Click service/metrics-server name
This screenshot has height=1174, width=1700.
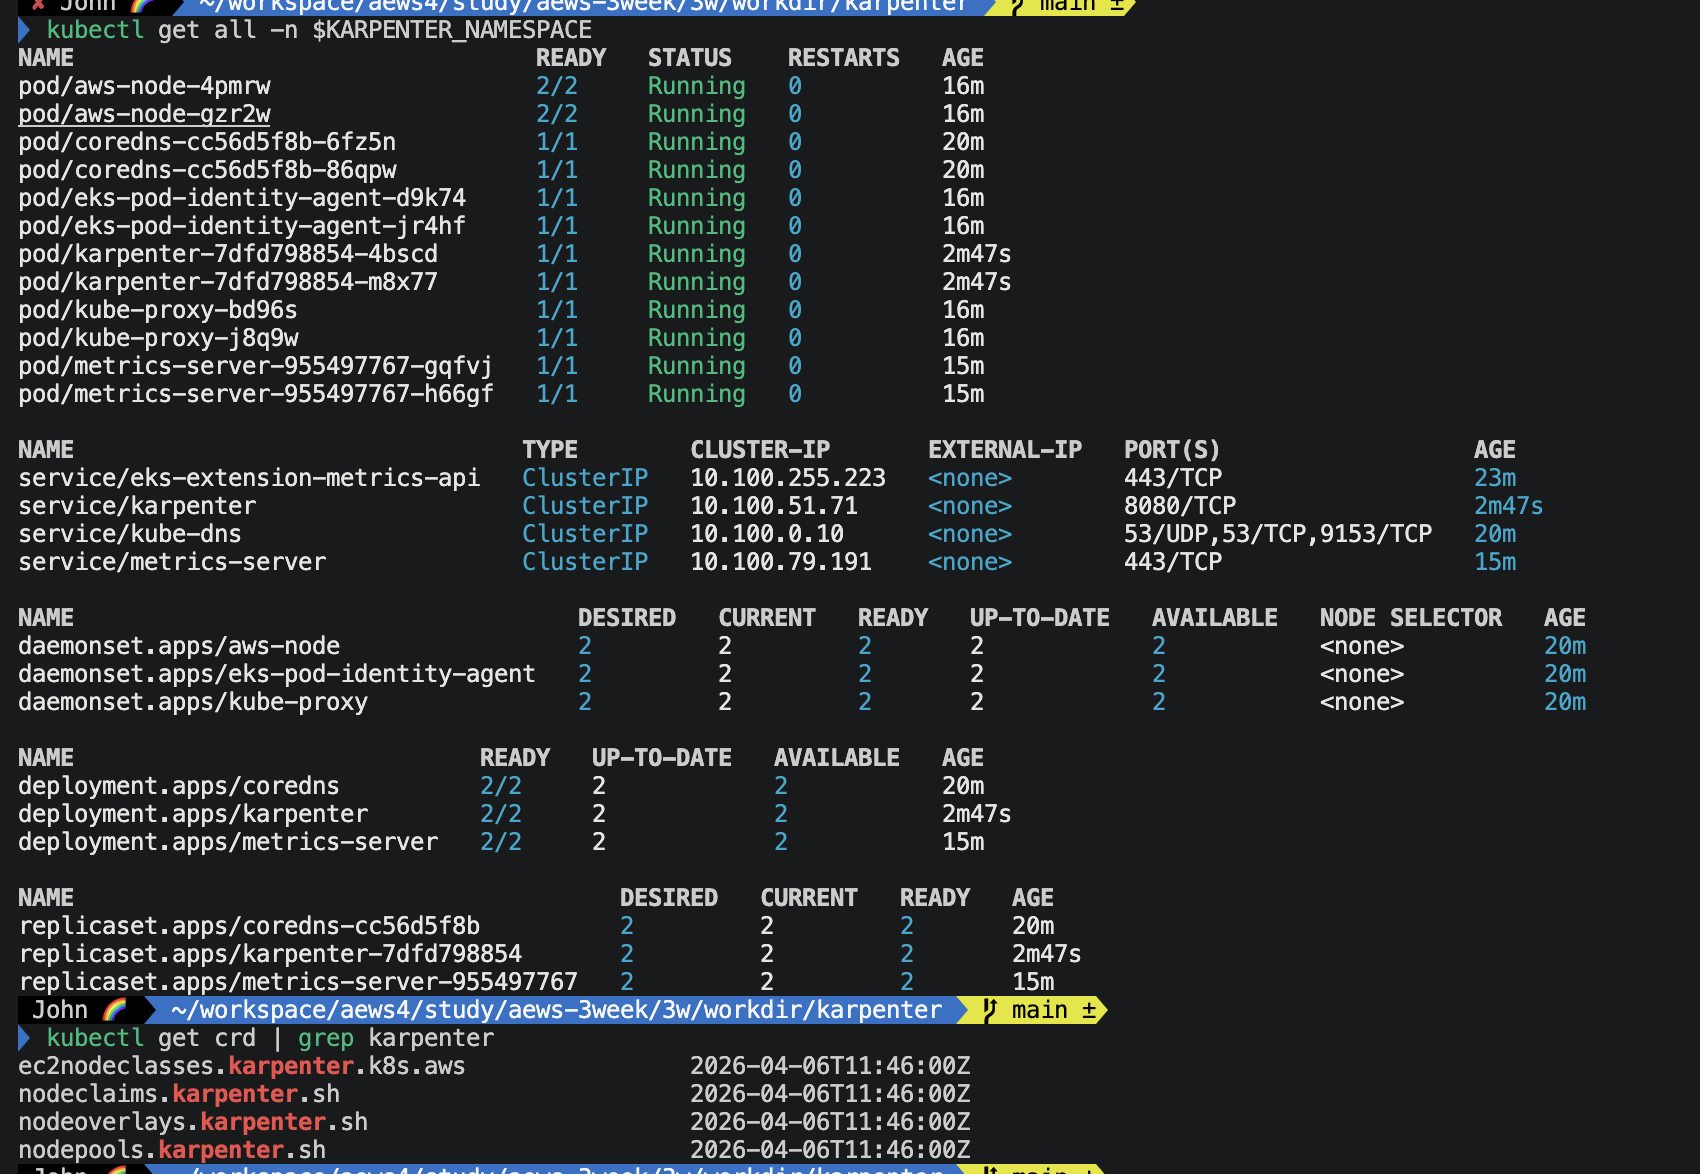(x=172, y=562)
